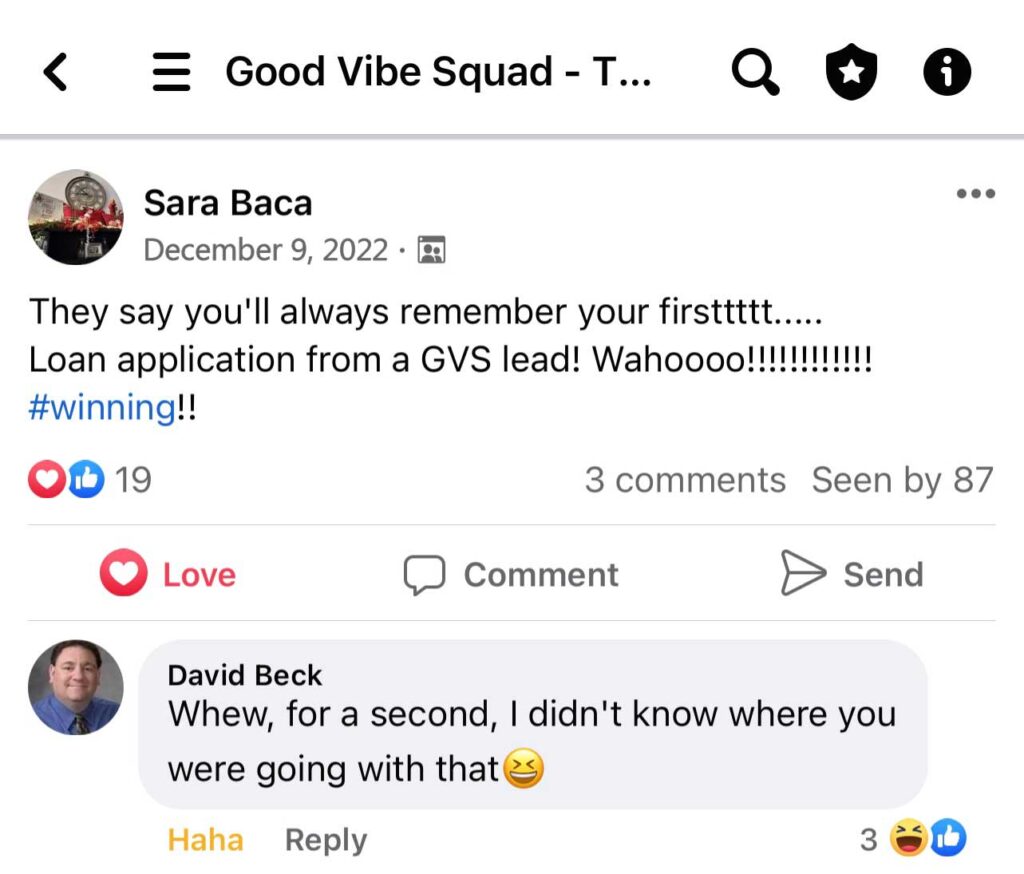
Task: Open the shield star badge icon
Action: [851, 73]
